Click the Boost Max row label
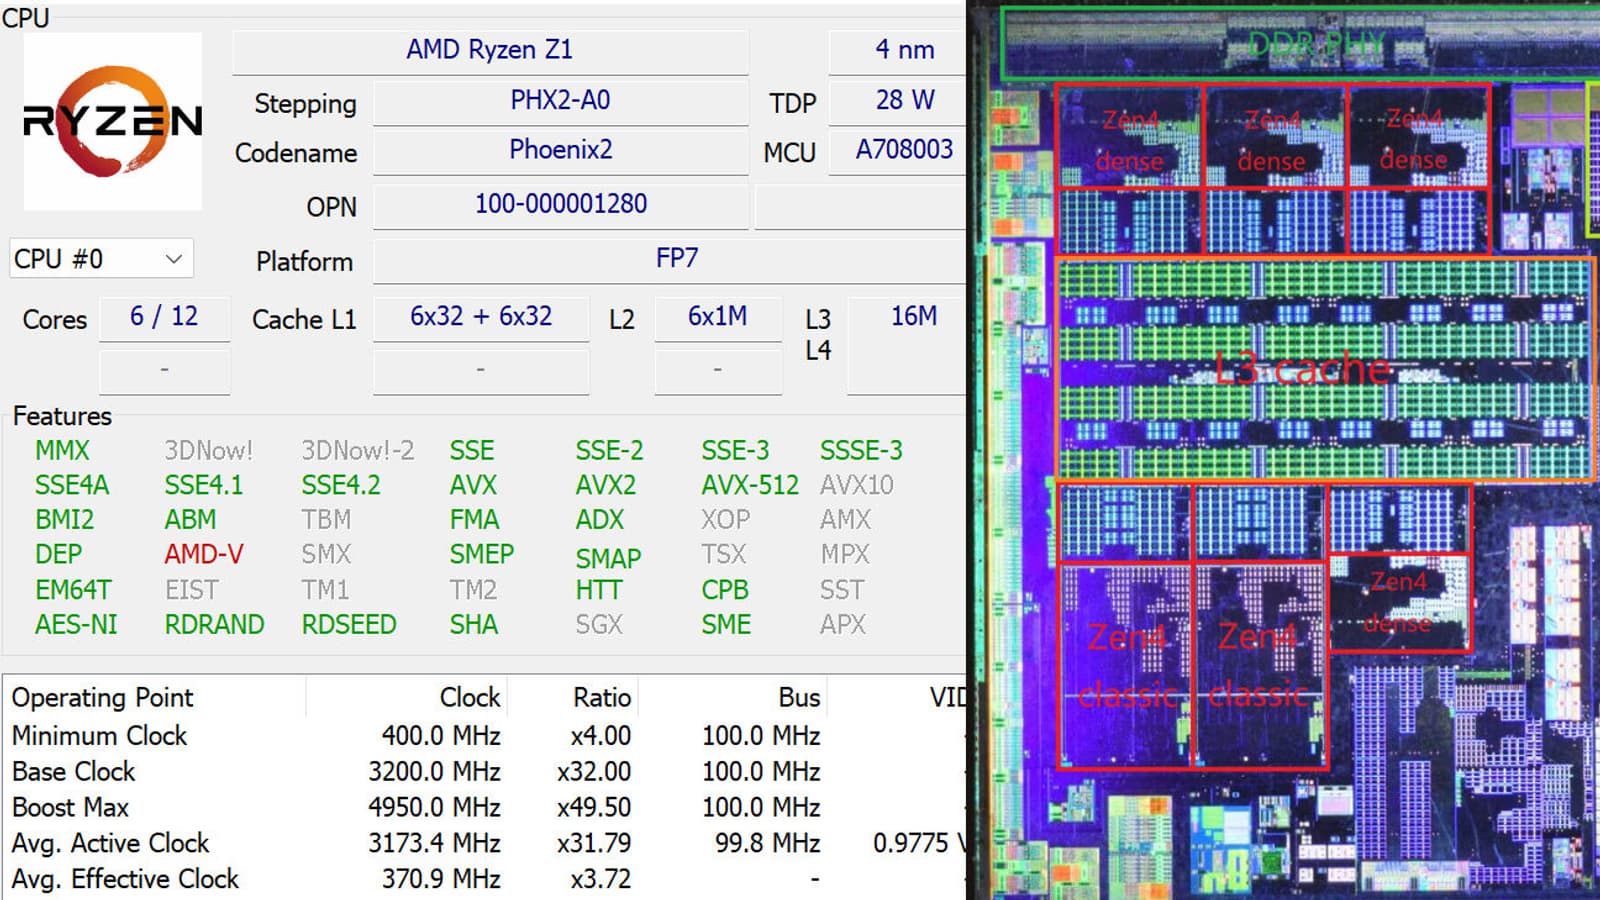 tap(70, 808)
